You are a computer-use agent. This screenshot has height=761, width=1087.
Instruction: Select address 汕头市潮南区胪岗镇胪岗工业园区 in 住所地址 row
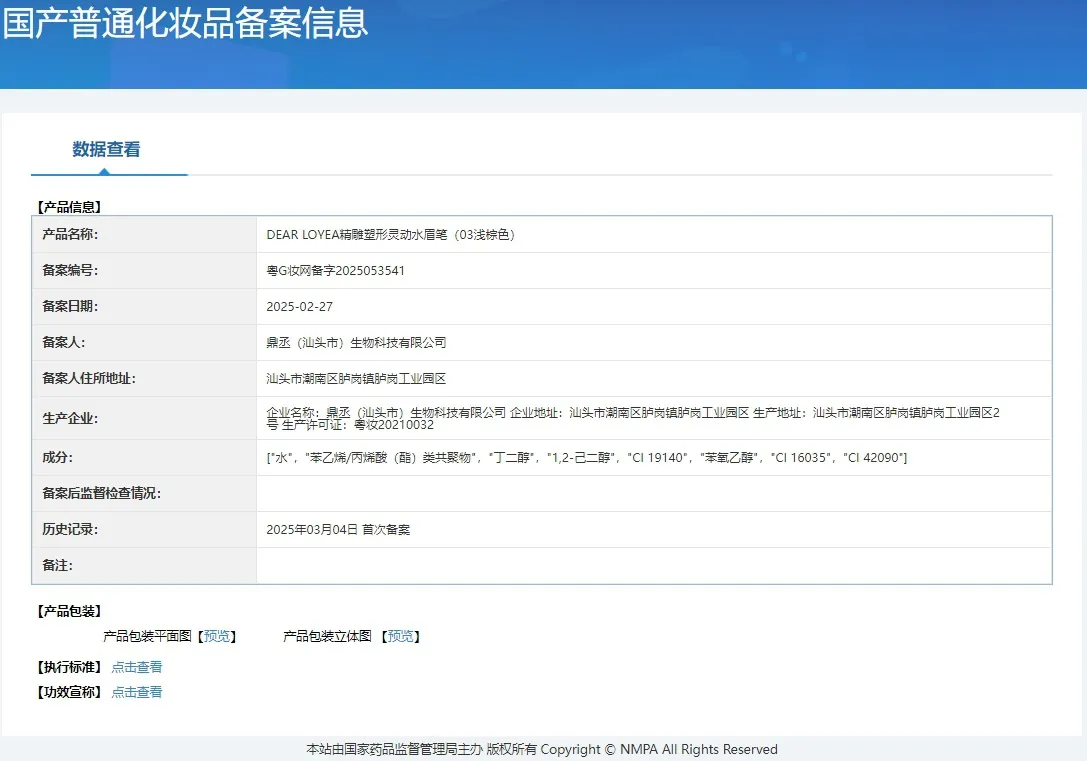pos(356,378)
